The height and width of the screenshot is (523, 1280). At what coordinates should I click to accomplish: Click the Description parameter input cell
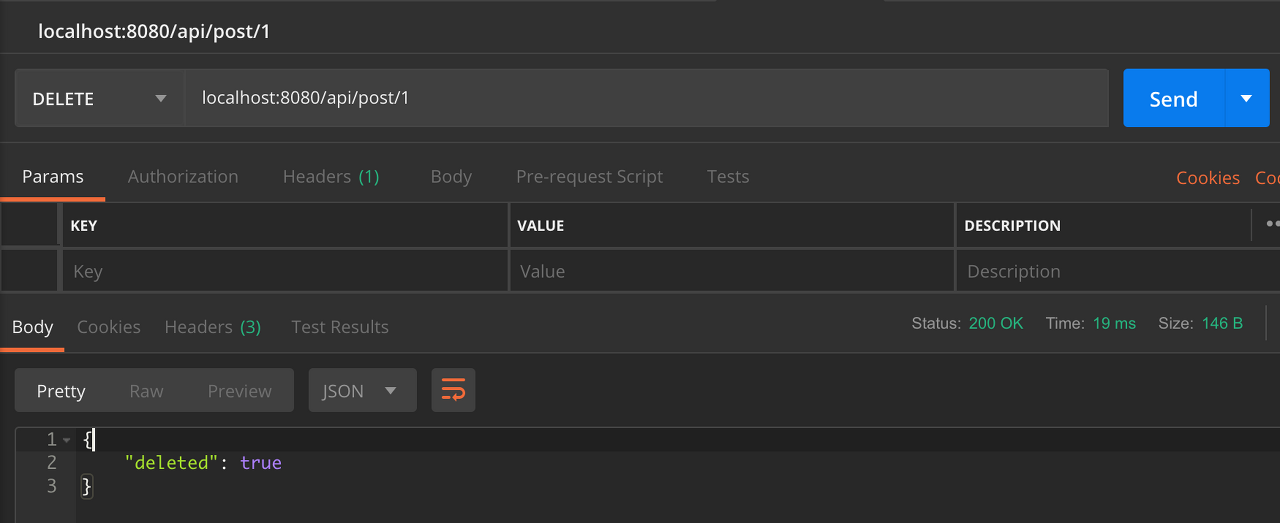(x=1118, y=271)
